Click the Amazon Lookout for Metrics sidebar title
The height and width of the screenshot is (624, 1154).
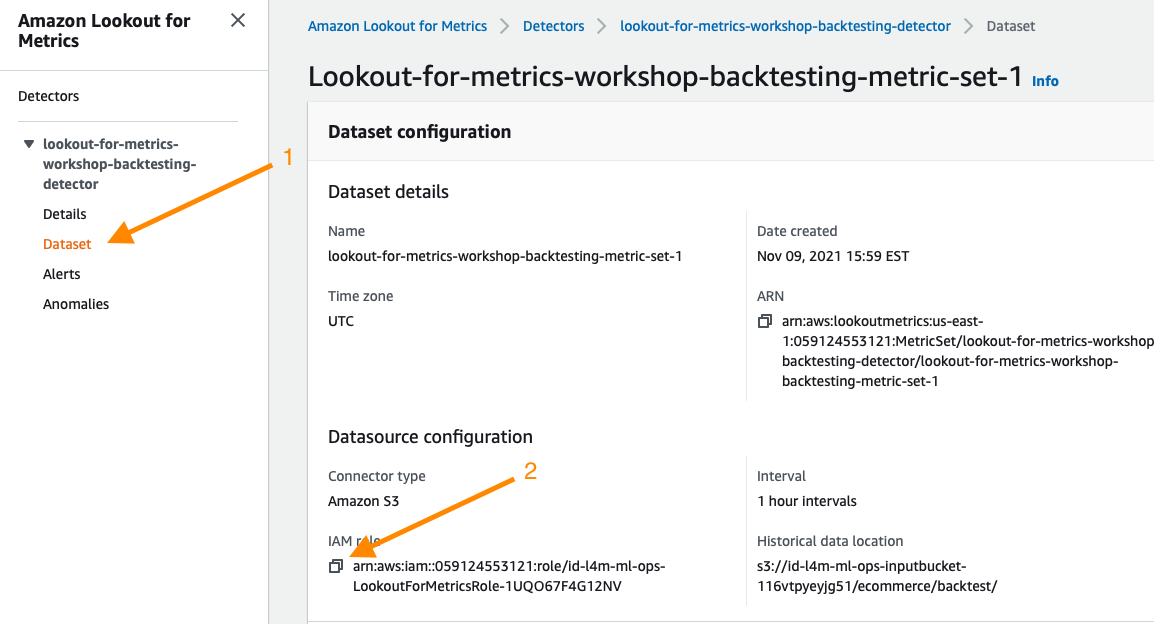coord(104,31)
